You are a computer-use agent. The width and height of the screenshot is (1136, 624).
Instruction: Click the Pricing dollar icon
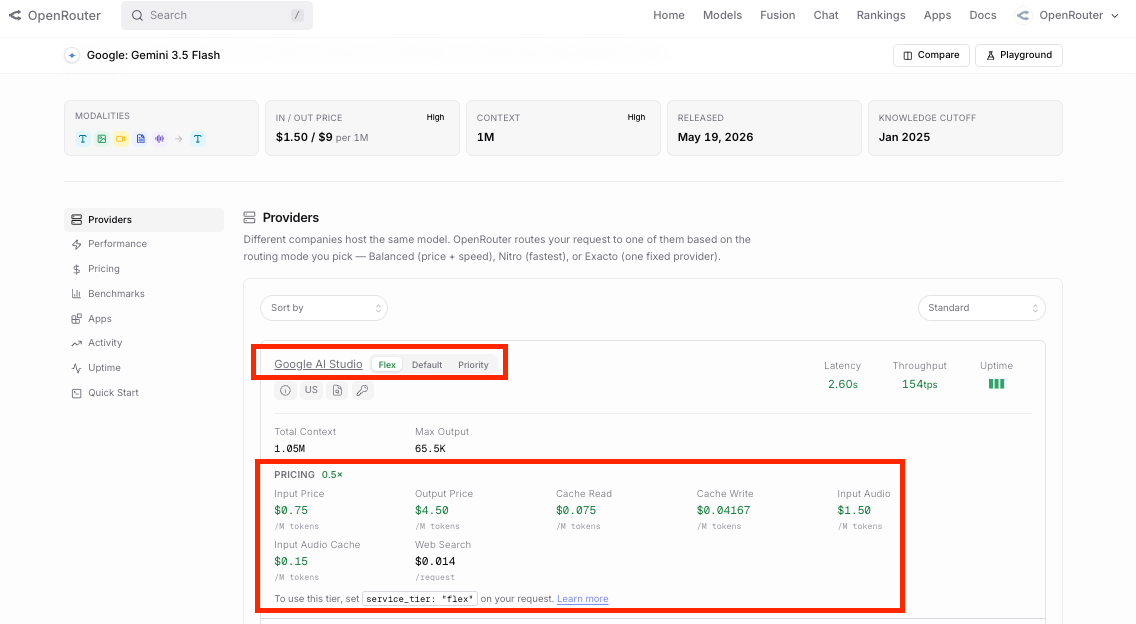[76, 269]
